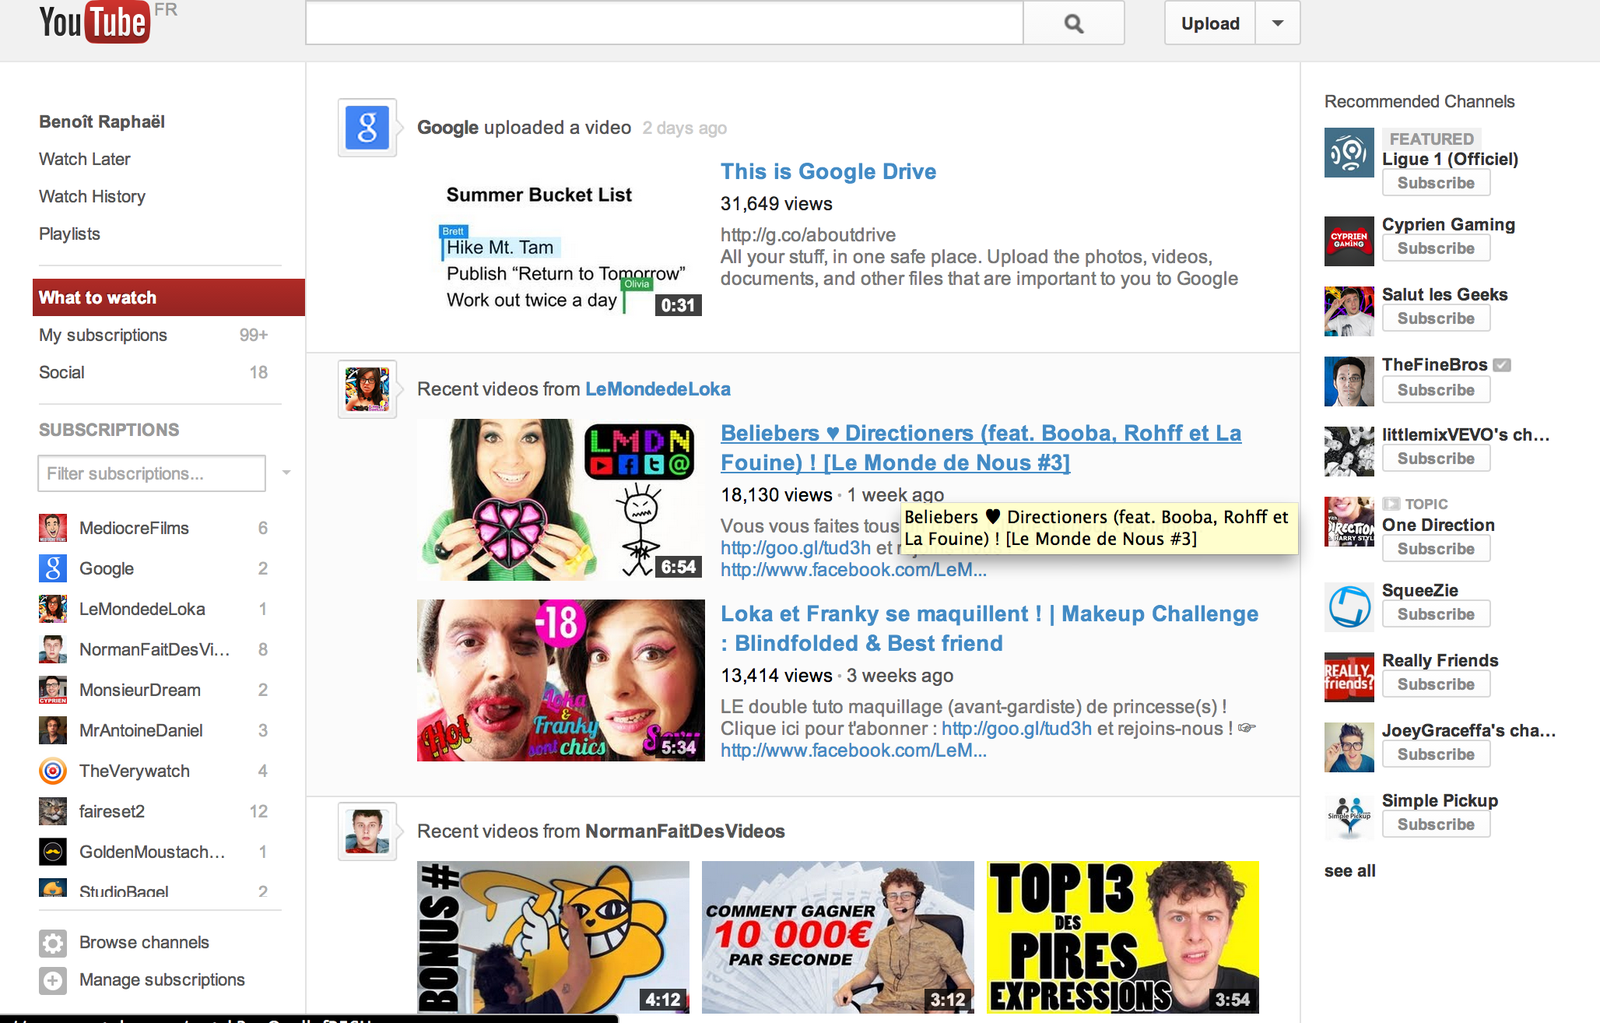Open Watch Later in sidebar
This screenshot has width=1600, height=1023.
pos(85,159)
